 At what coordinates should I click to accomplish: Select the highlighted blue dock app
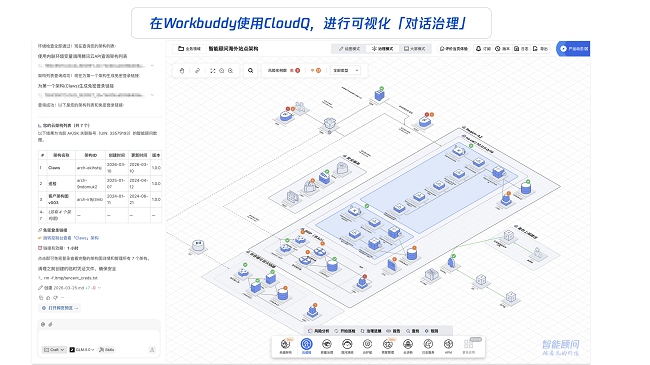pyautogui.click(x=306, y=346)
